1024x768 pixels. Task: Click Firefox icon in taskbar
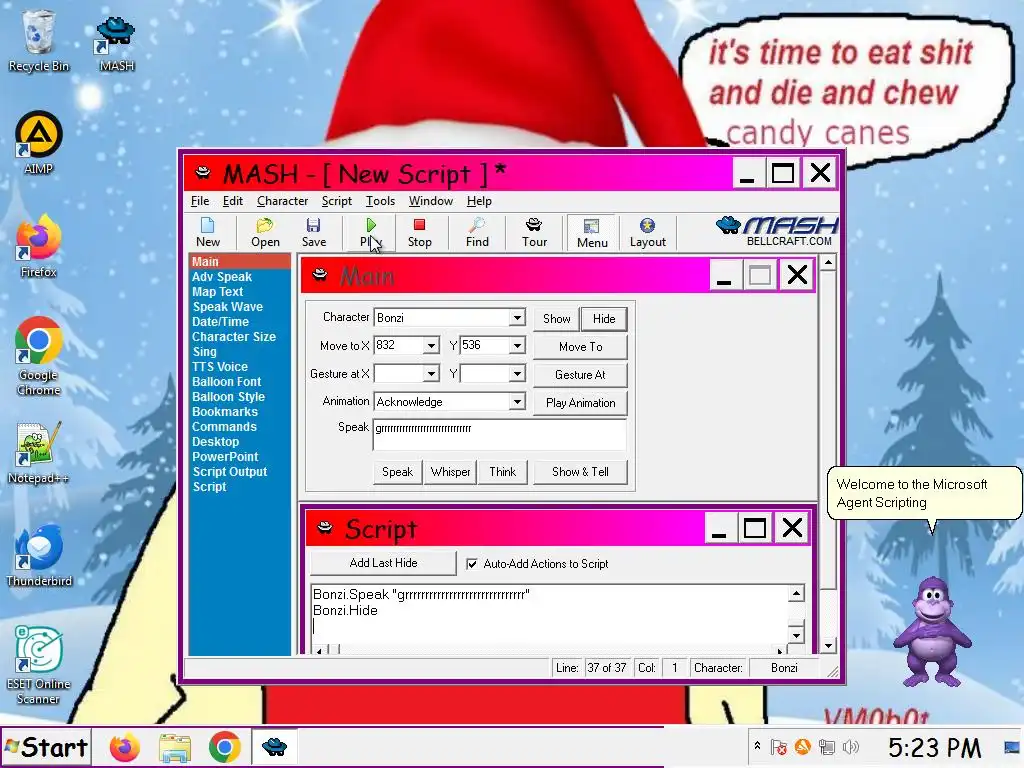coord(124,747)
